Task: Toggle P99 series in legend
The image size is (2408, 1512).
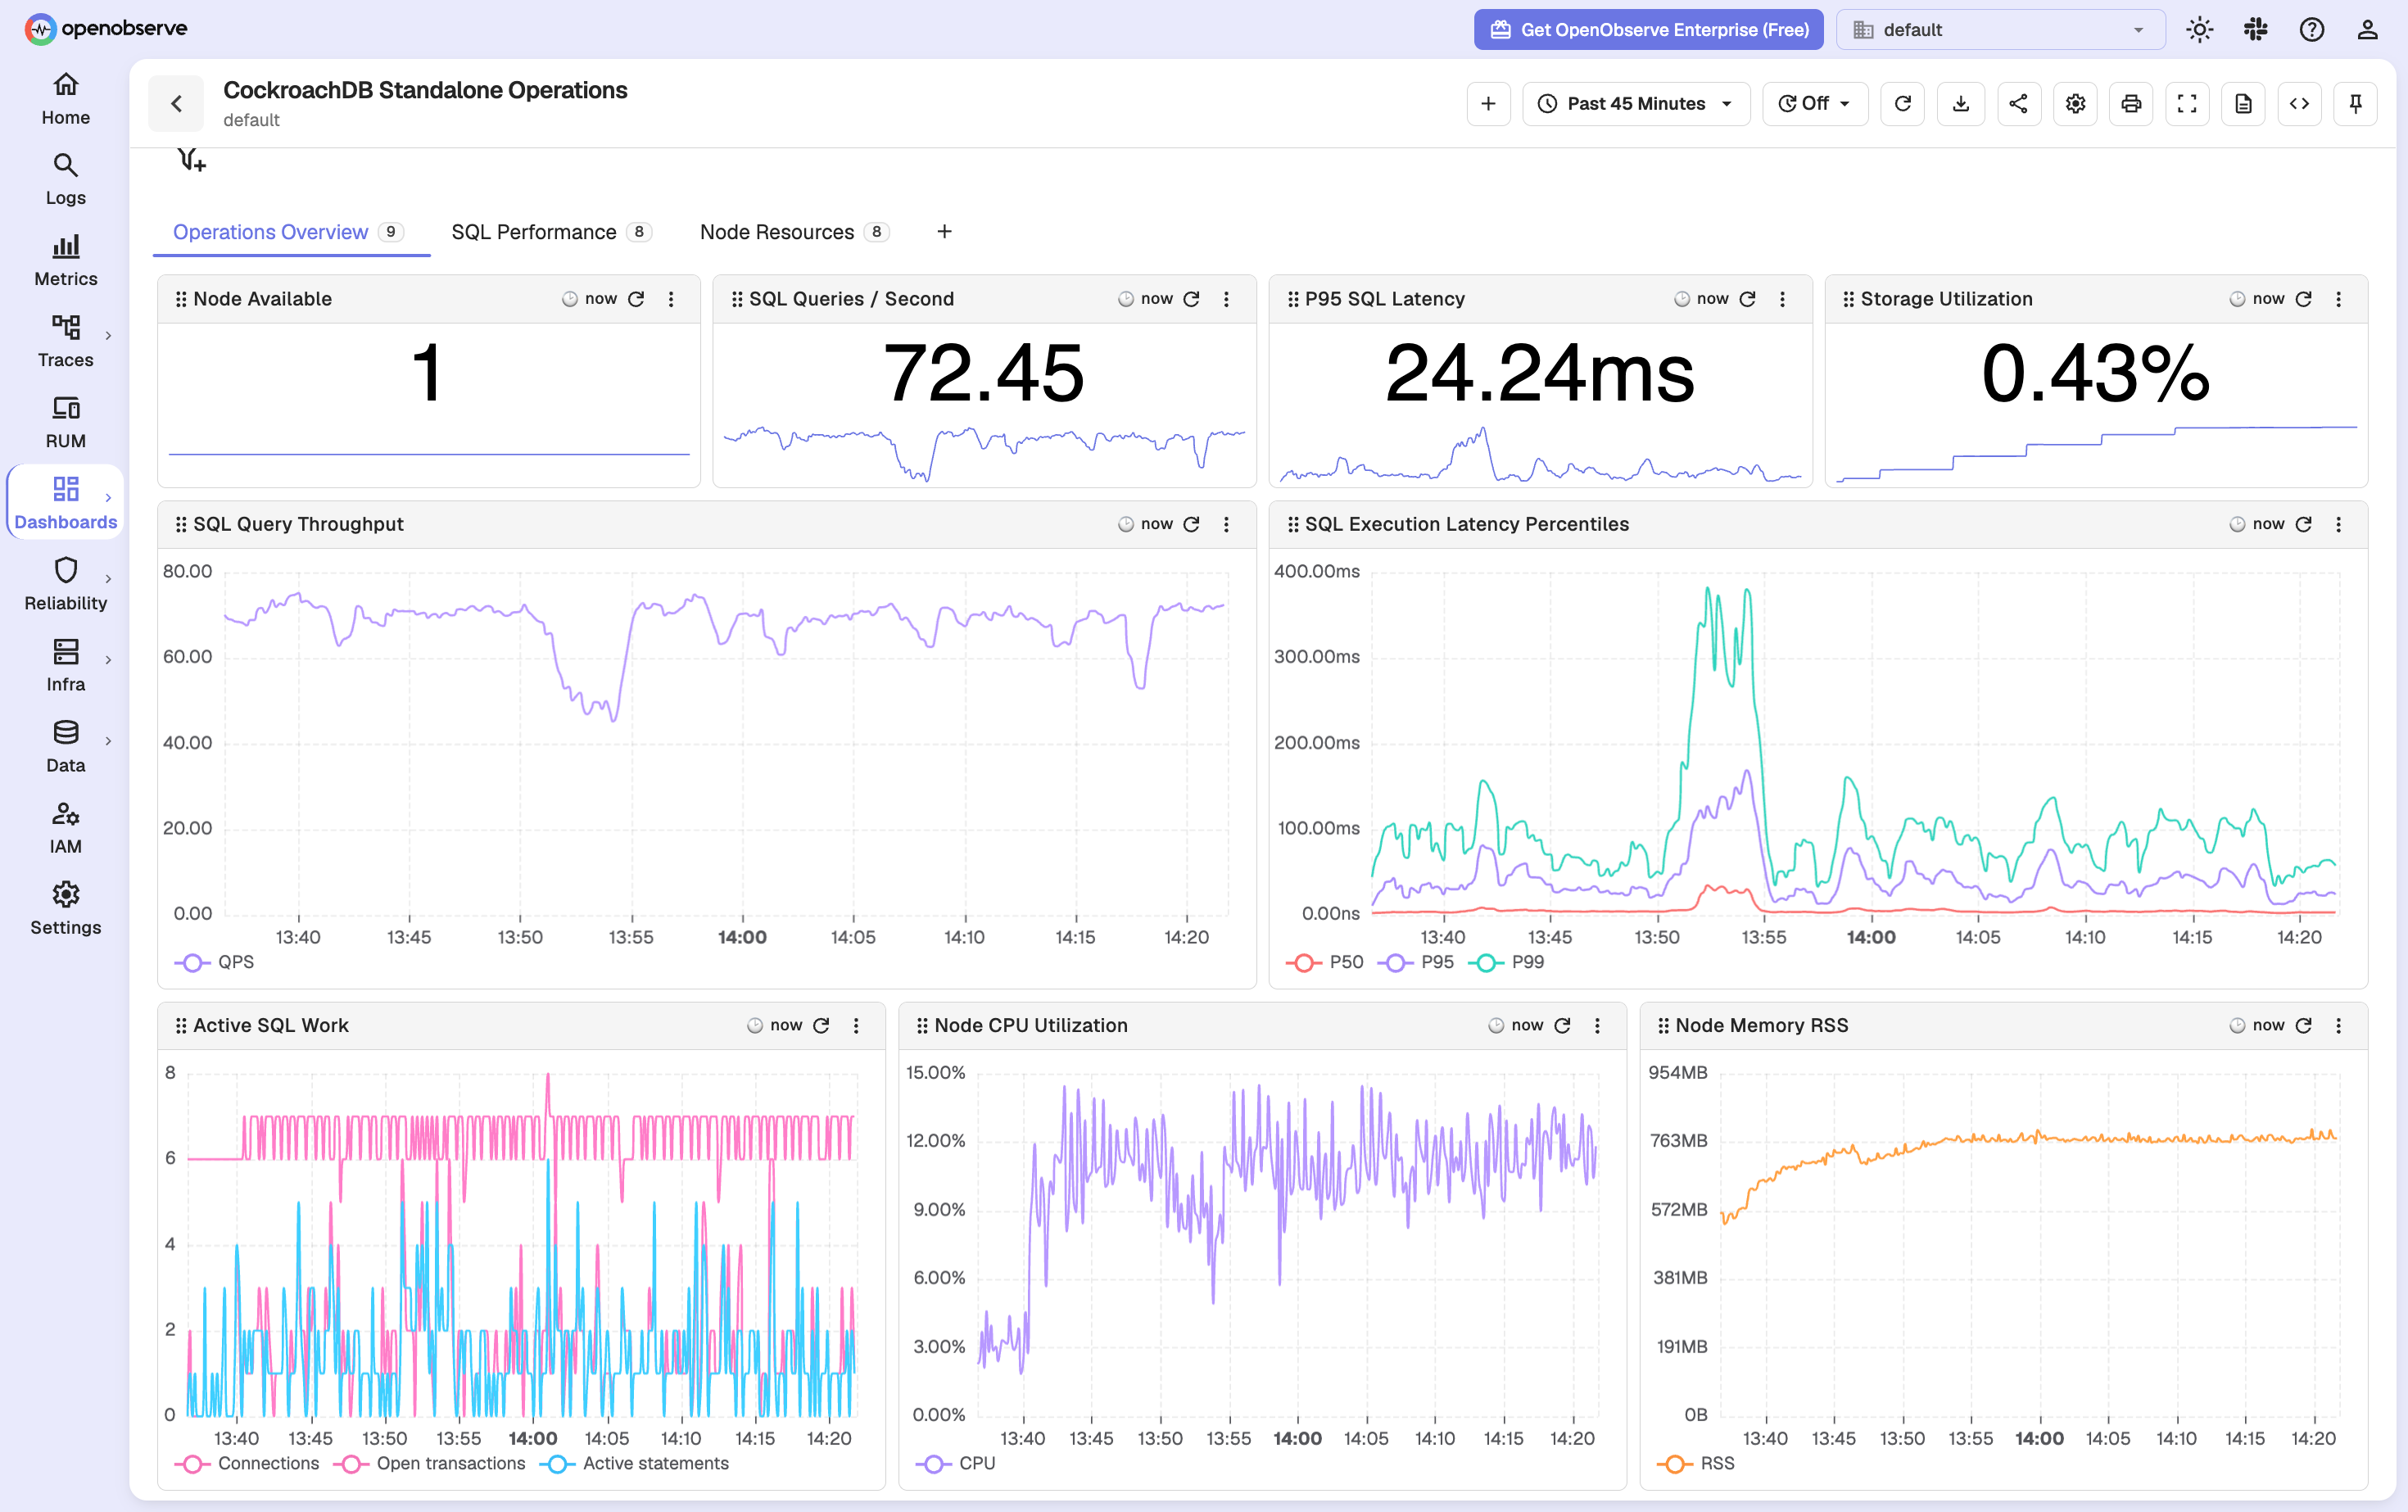Action: (1506, 962)
